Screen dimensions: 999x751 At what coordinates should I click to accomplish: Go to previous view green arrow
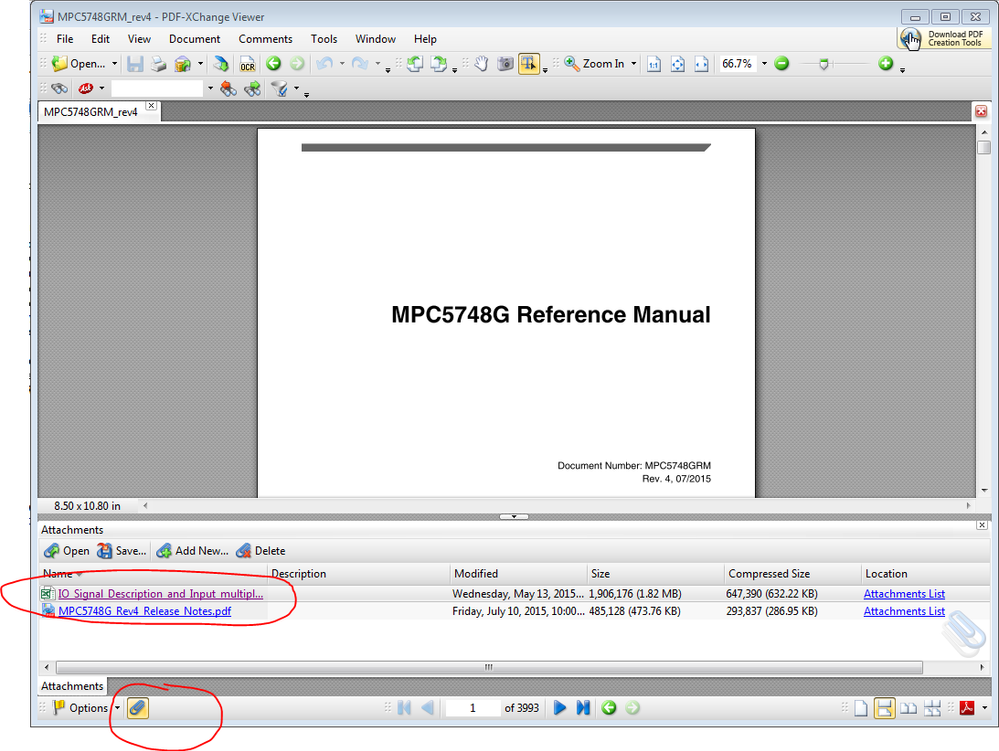pos(273,64)
